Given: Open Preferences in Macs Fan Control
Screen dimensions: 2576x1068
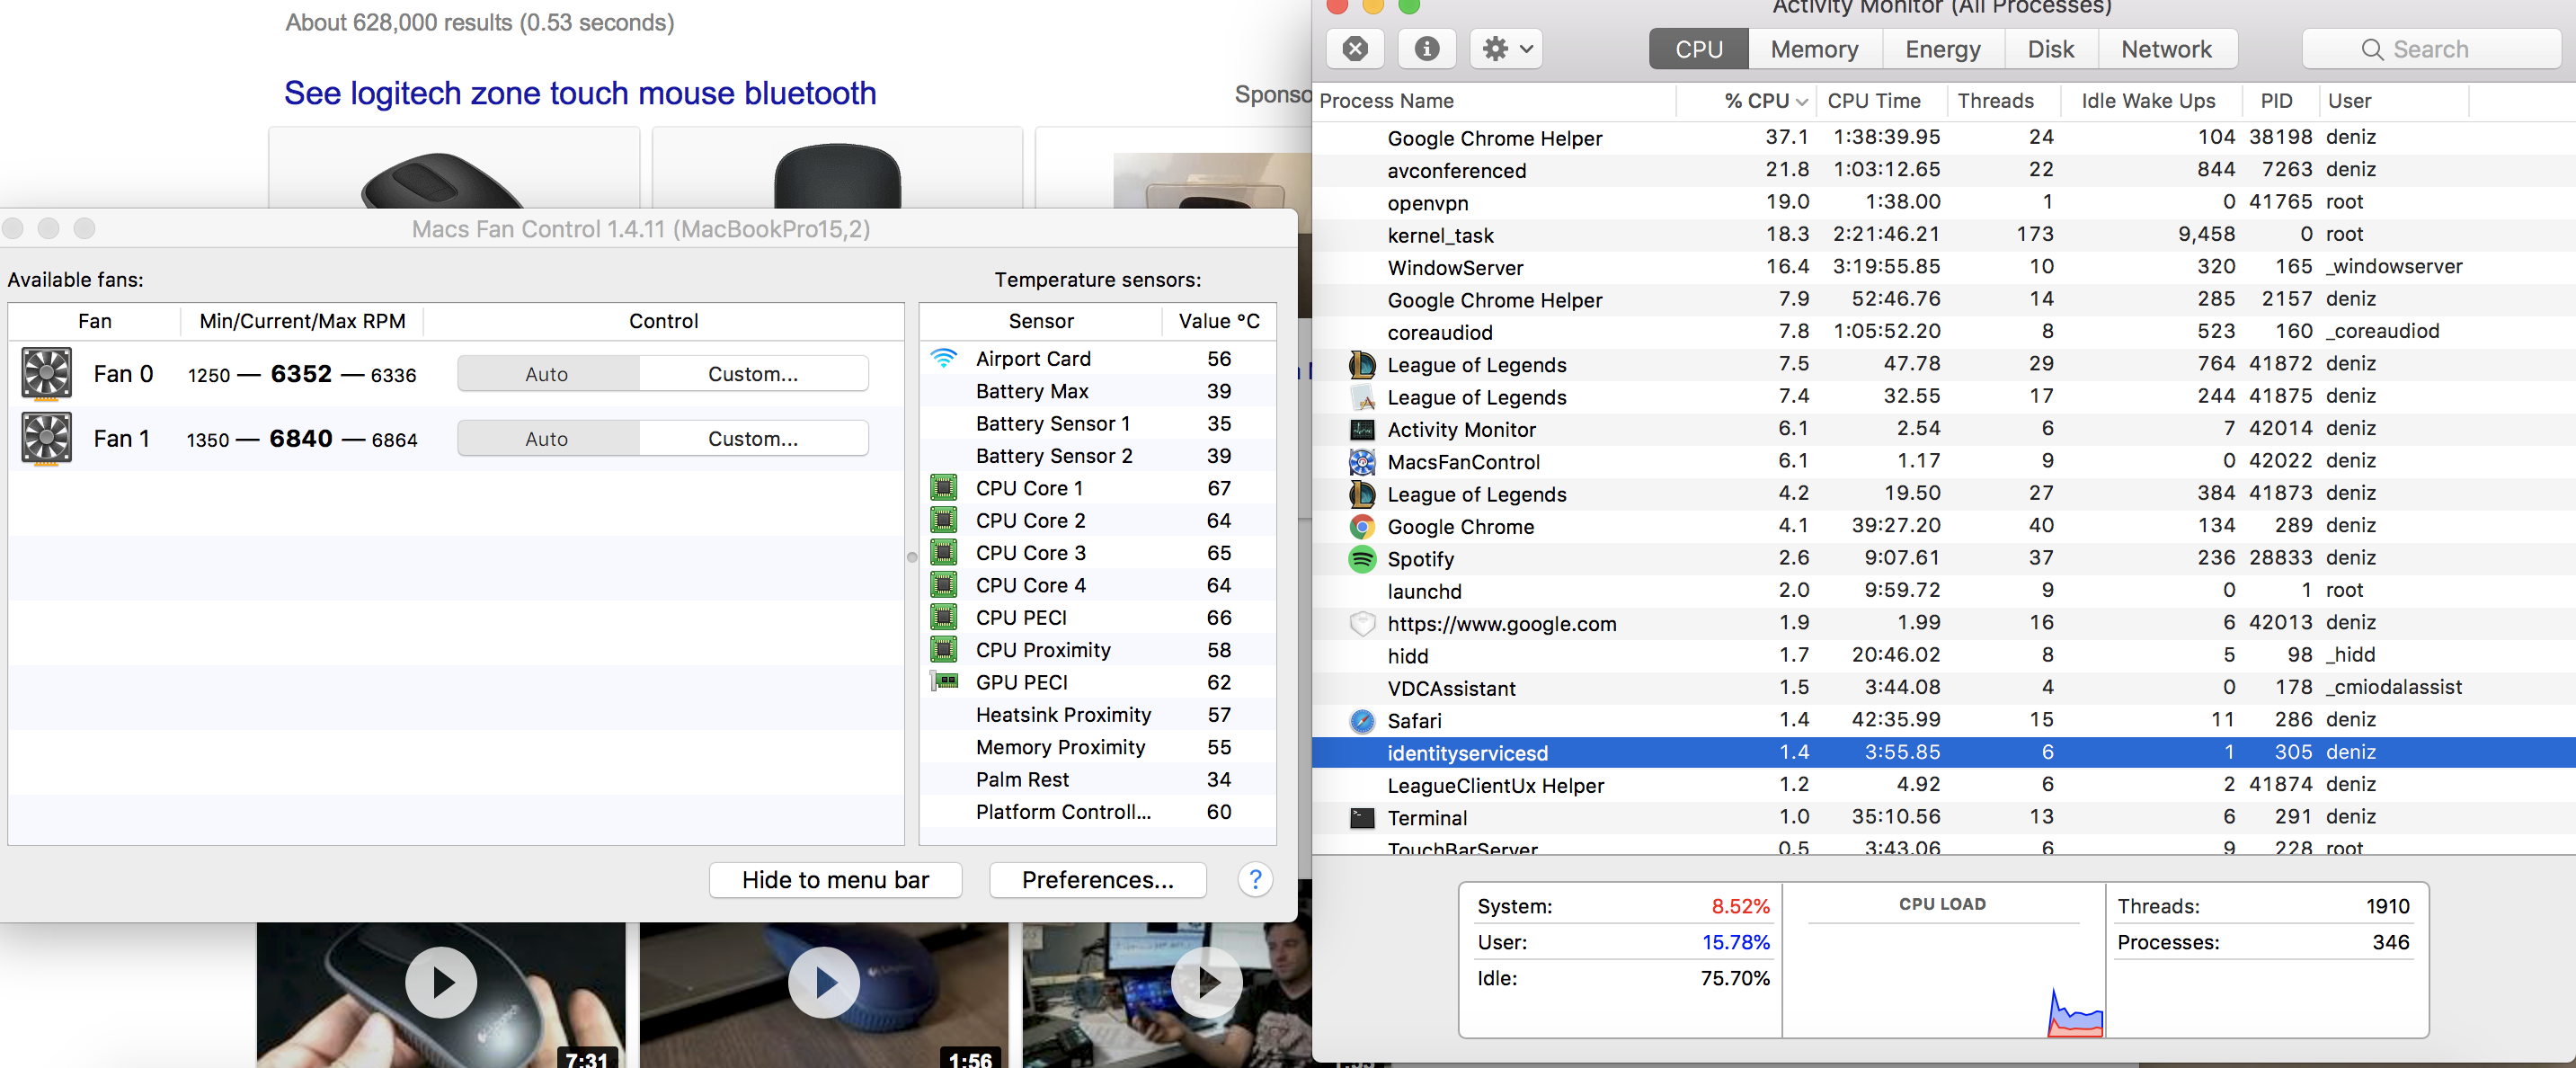Looking at the screenshot, I should pyautogui.click(x=1097, y=880).
